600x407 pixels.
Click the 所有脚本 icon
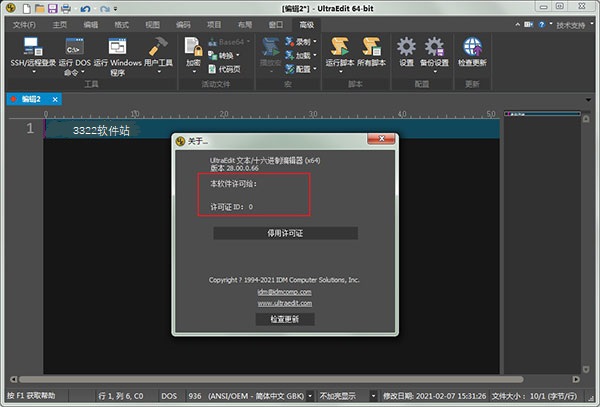click(373, 46)
